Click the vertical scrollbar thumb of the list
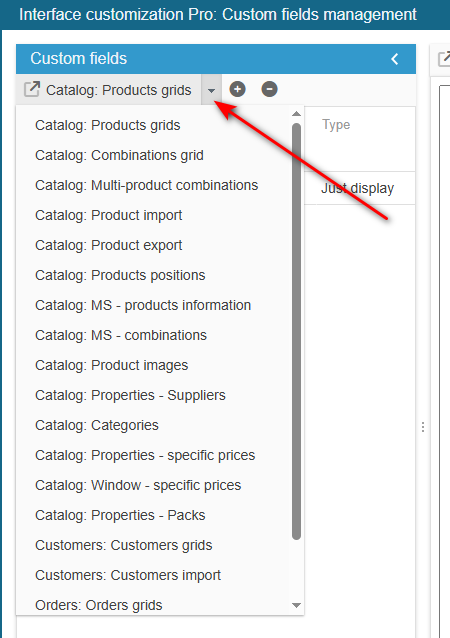This screenshot has height=638, width=450. 297,331
